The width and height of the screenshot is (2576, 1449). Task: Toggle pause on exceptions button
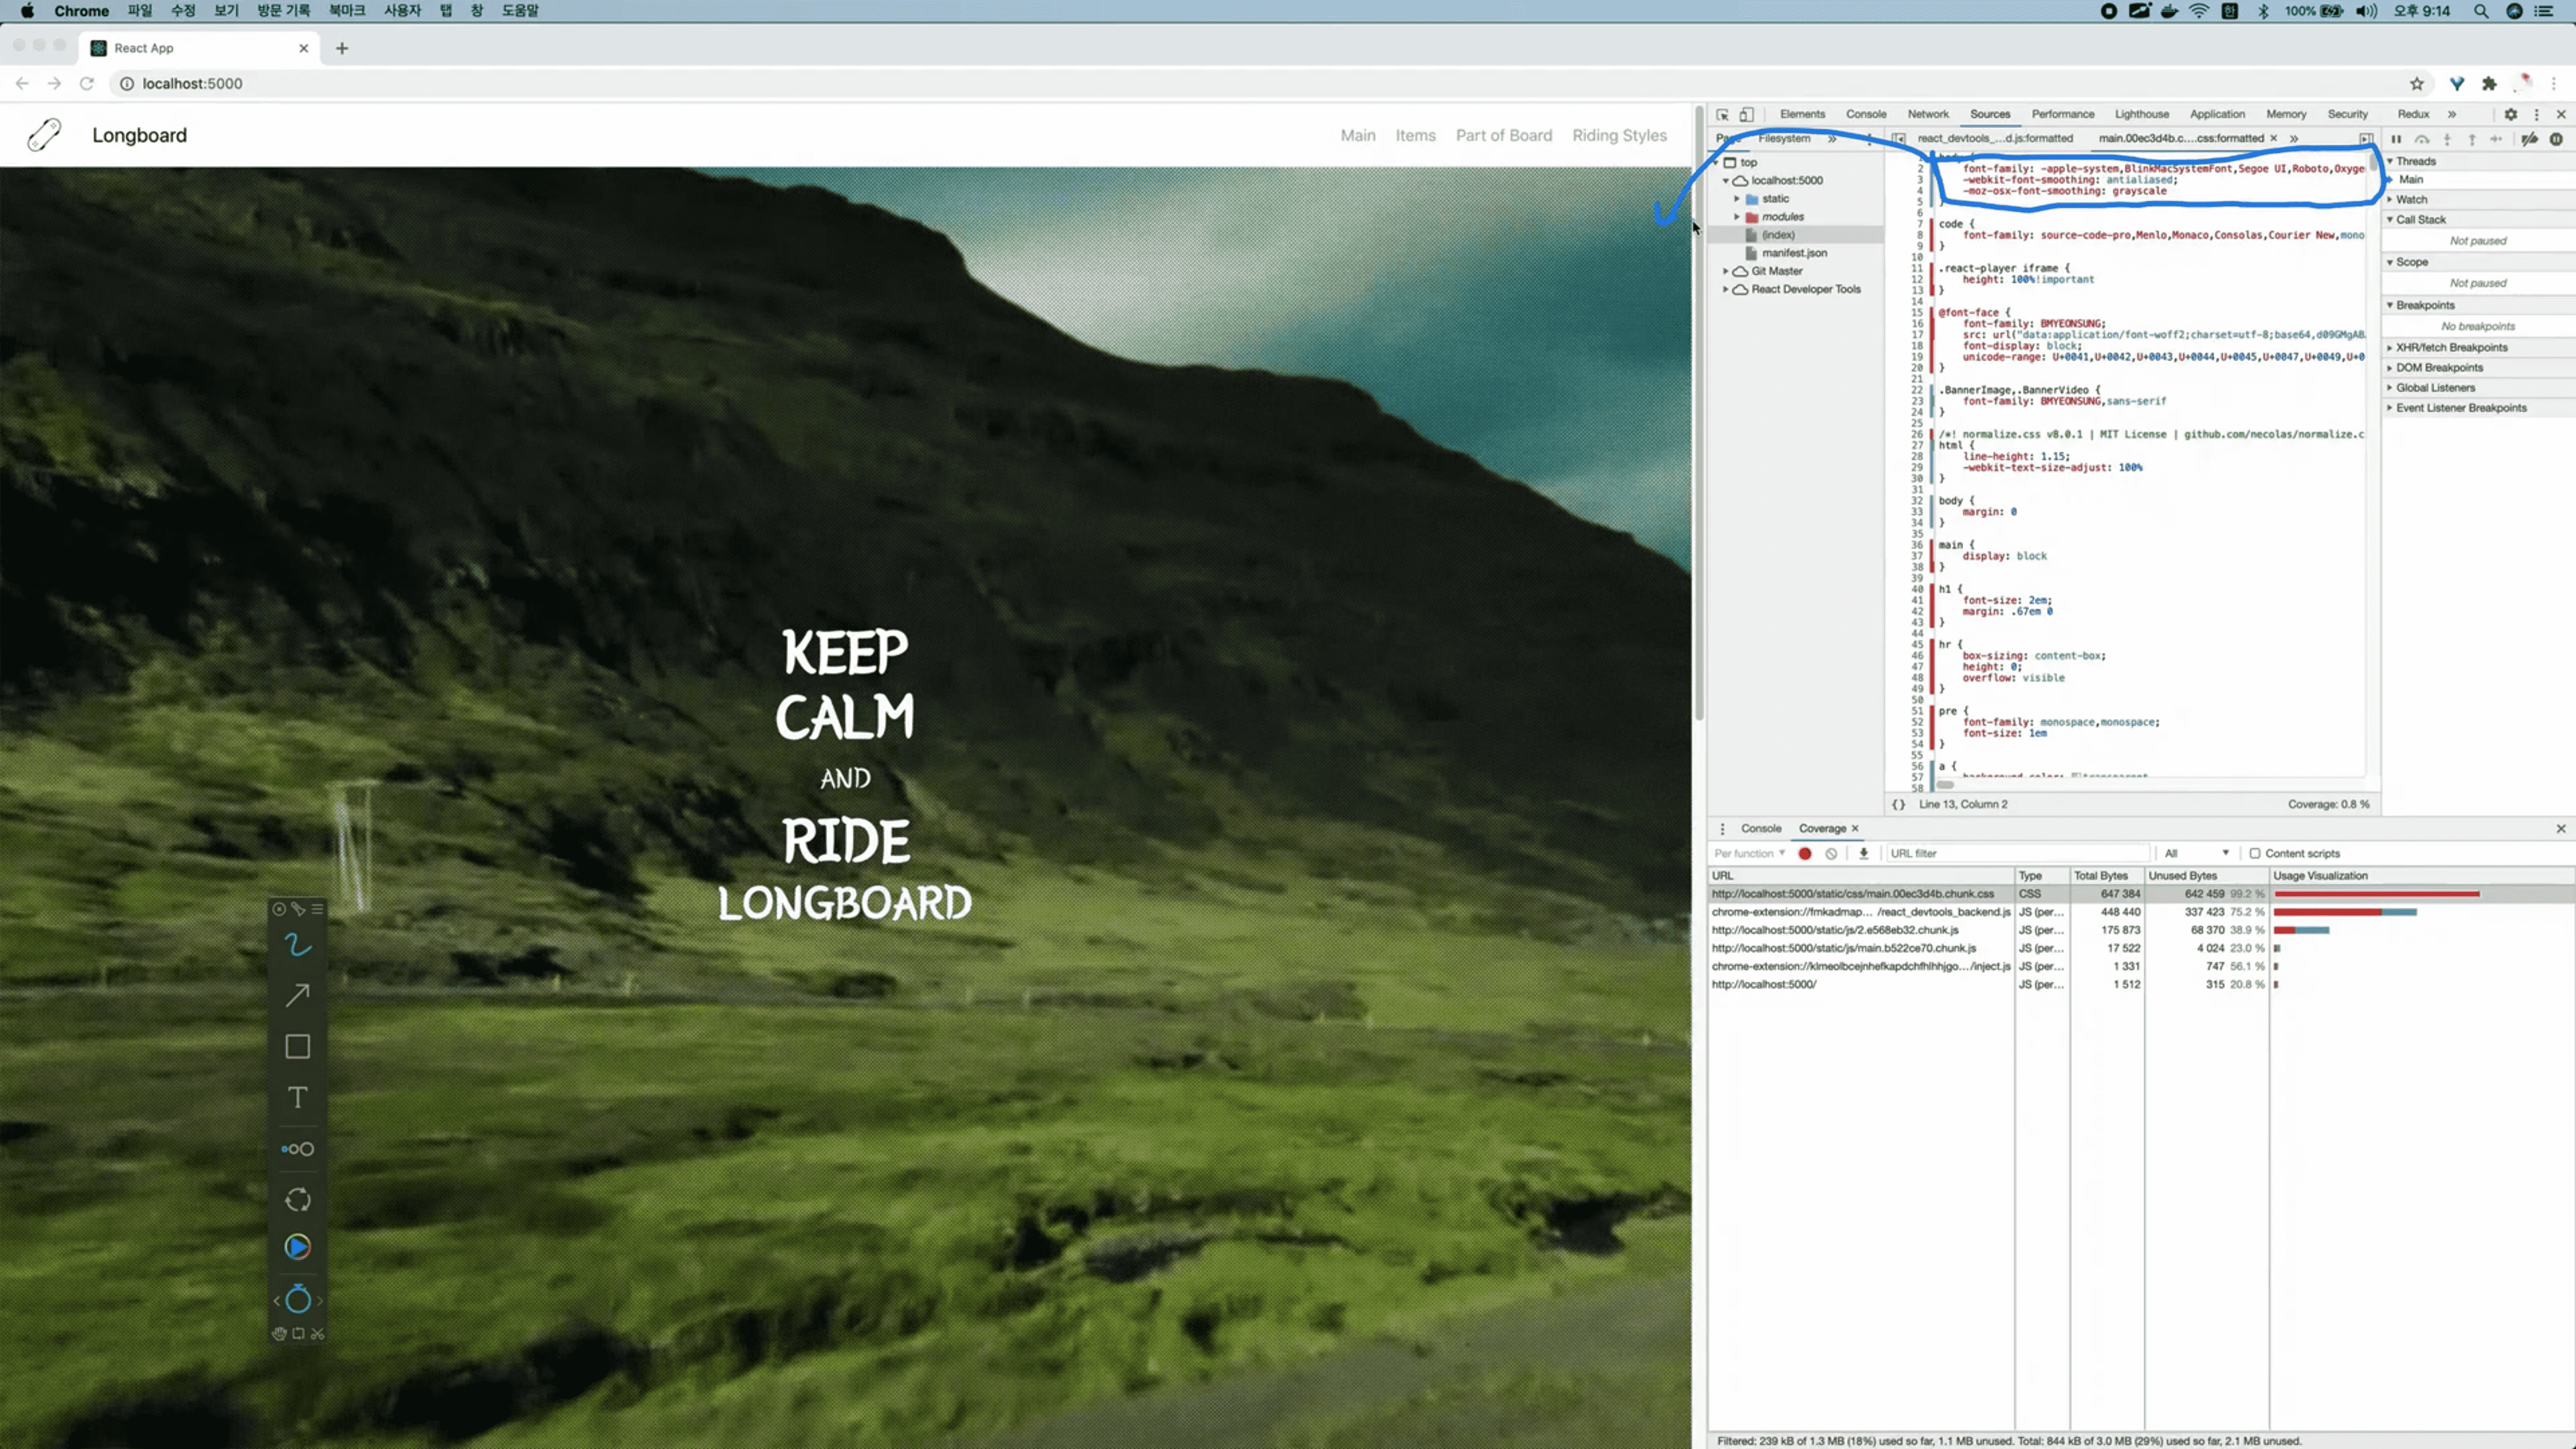click(2556, 139)
